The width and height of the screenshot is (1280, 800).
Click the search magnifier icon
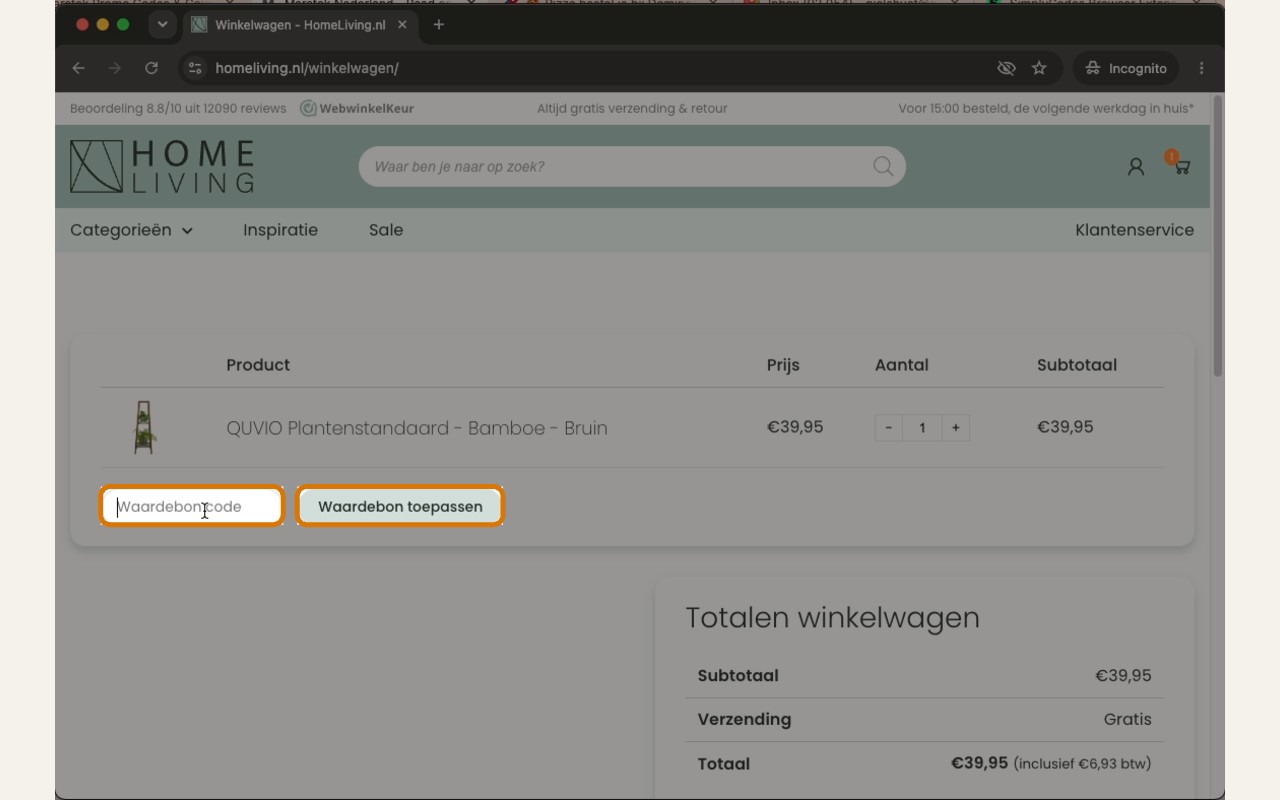pyautogui.click(x=883, y=166)
